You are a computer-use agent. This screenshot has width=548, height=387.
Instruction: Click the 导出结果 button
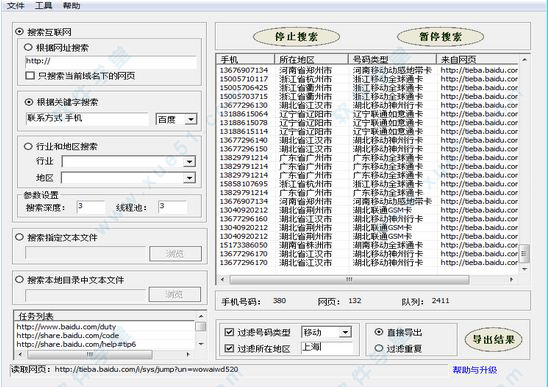[x=493, y=339]
